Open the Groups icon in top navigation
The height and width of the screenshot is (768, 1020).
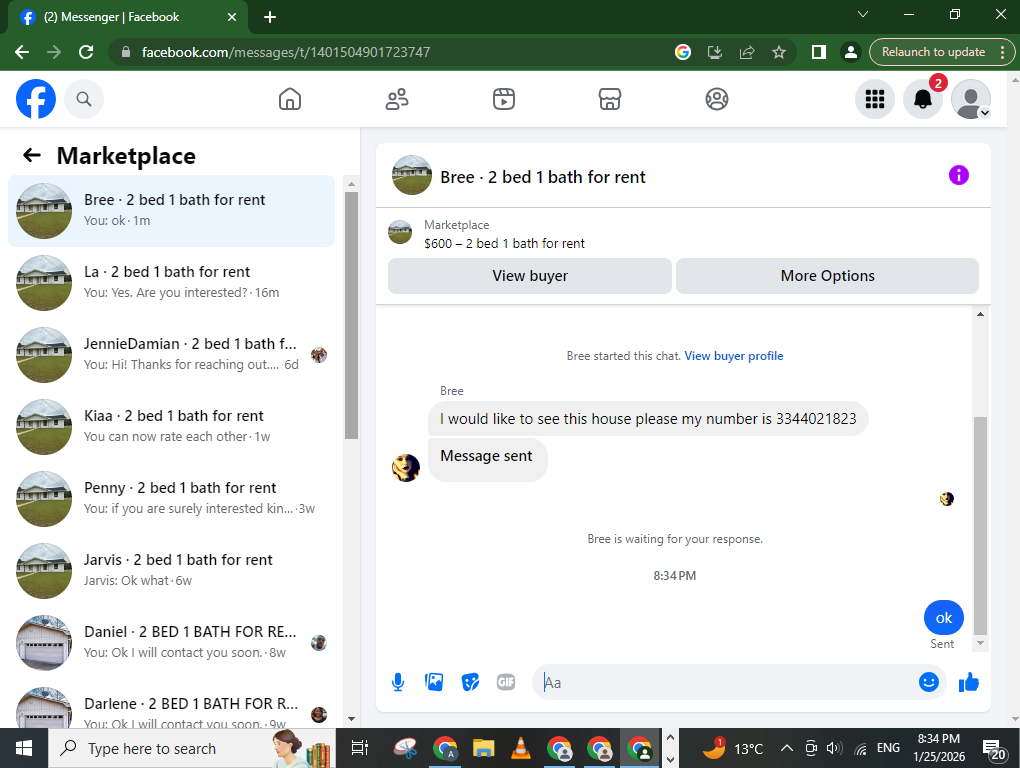point(716,99)
